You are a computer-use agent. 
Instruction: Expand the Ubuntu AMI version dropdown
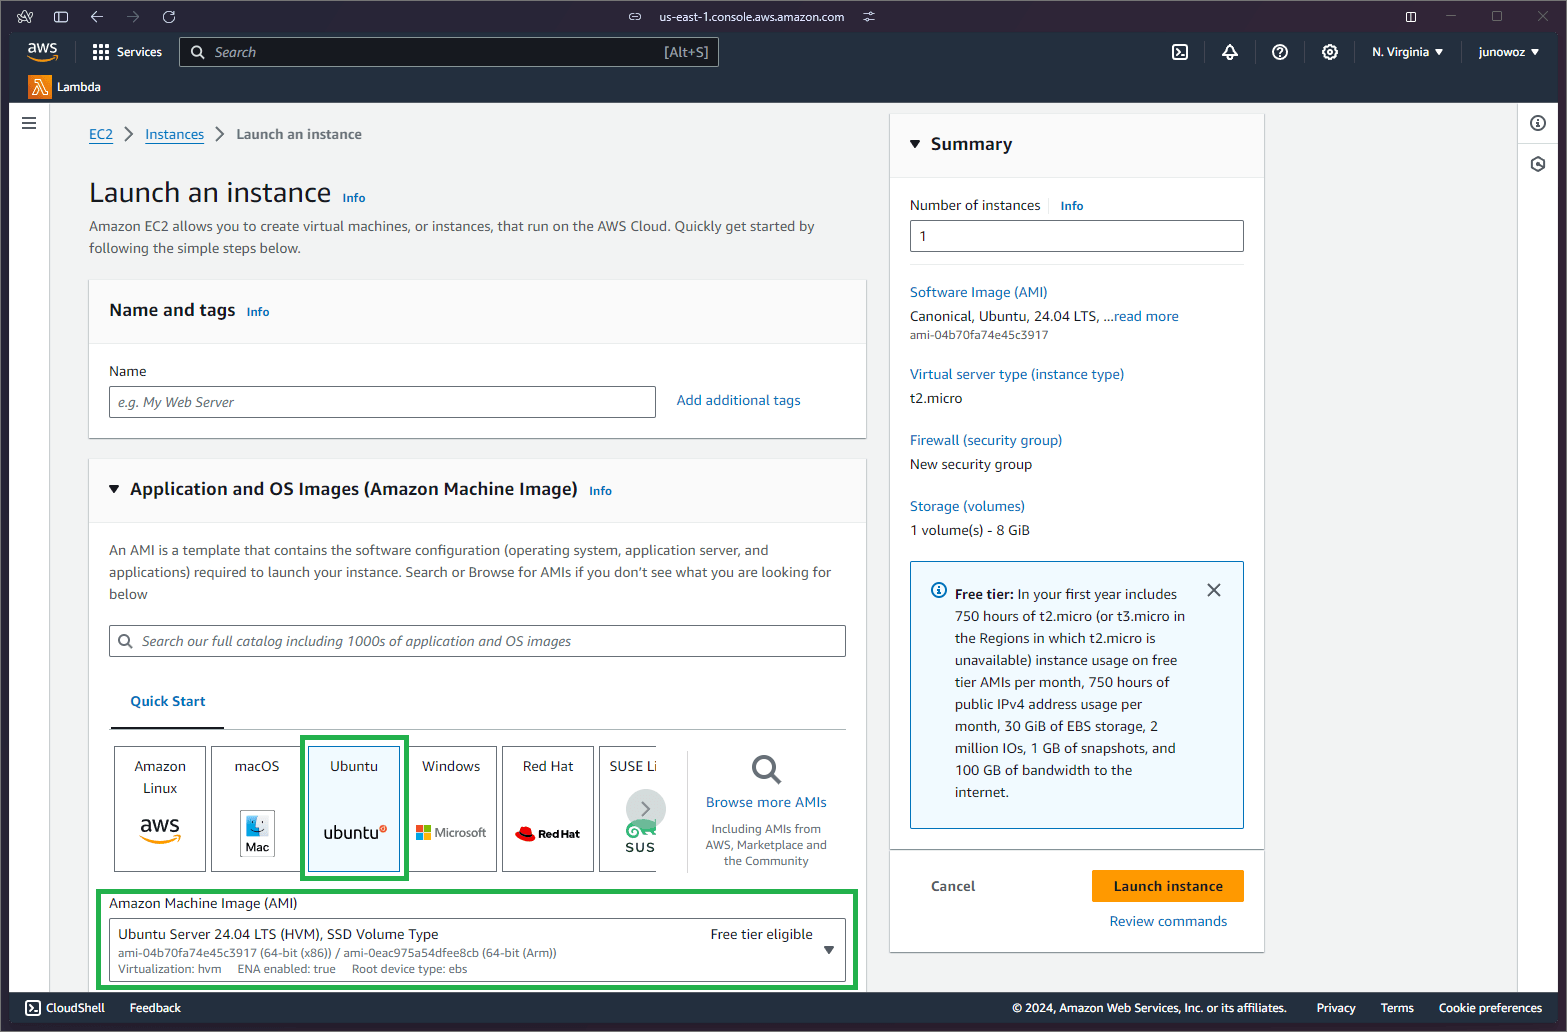coord(829,950)
